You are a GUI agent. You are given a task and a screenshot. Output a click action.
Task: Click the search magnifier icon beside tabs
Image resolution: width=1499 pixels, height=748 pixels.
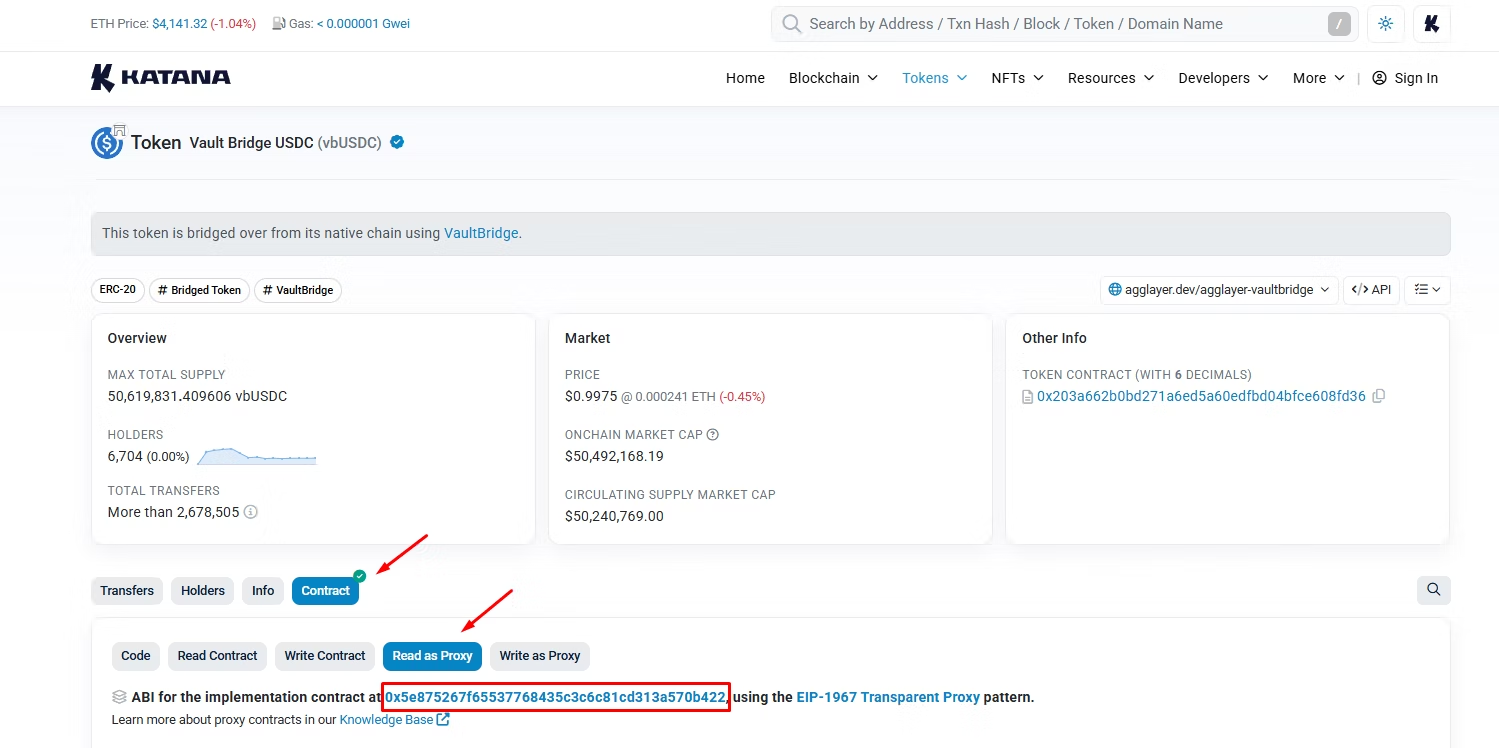pos(1433,590)
